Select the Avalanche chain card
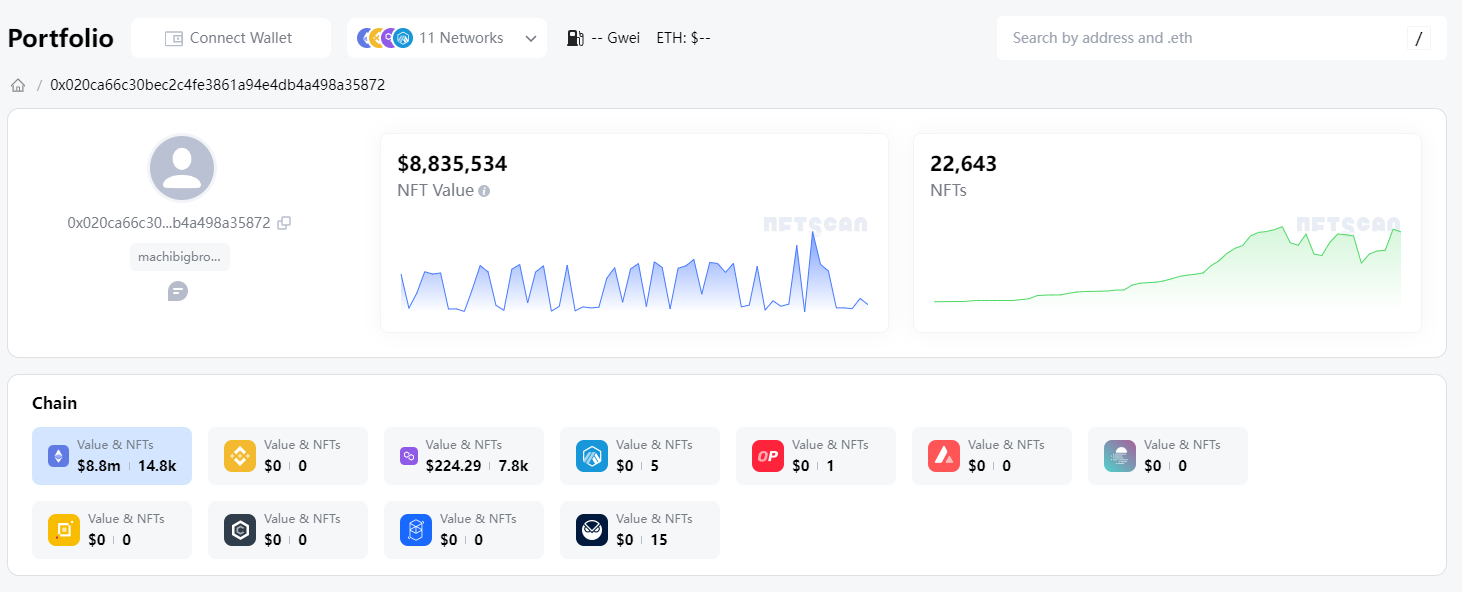1462x592 pixels. click(x=991, y=456)
